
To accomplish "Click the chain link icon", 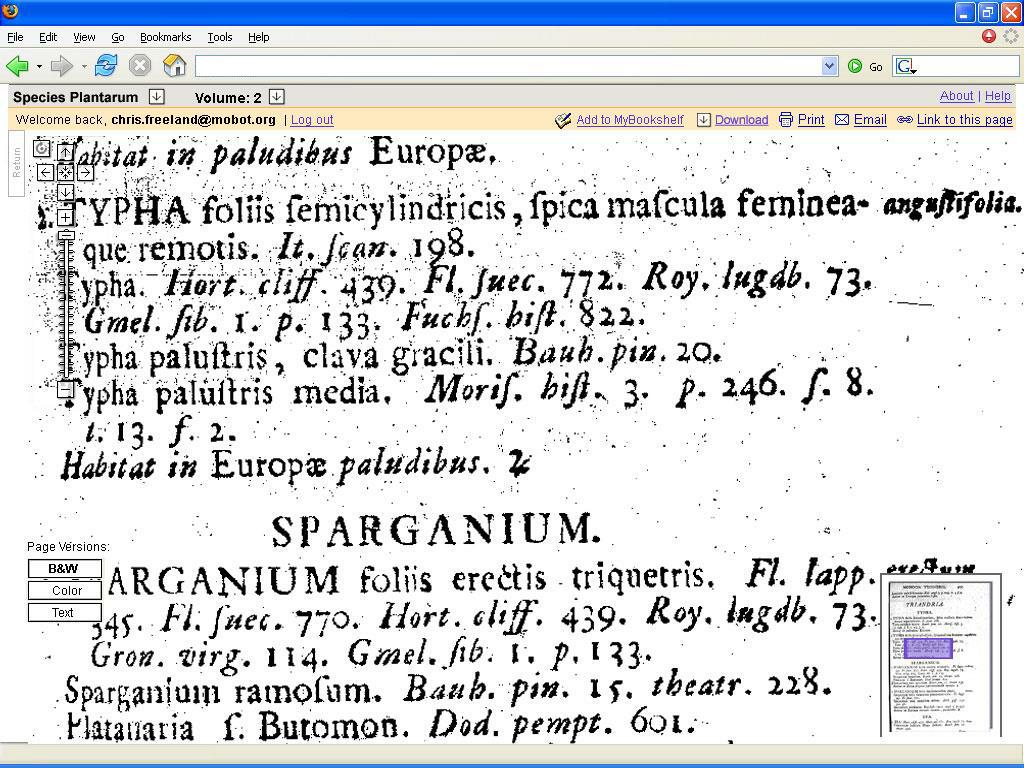I will (x=904, y=120).
